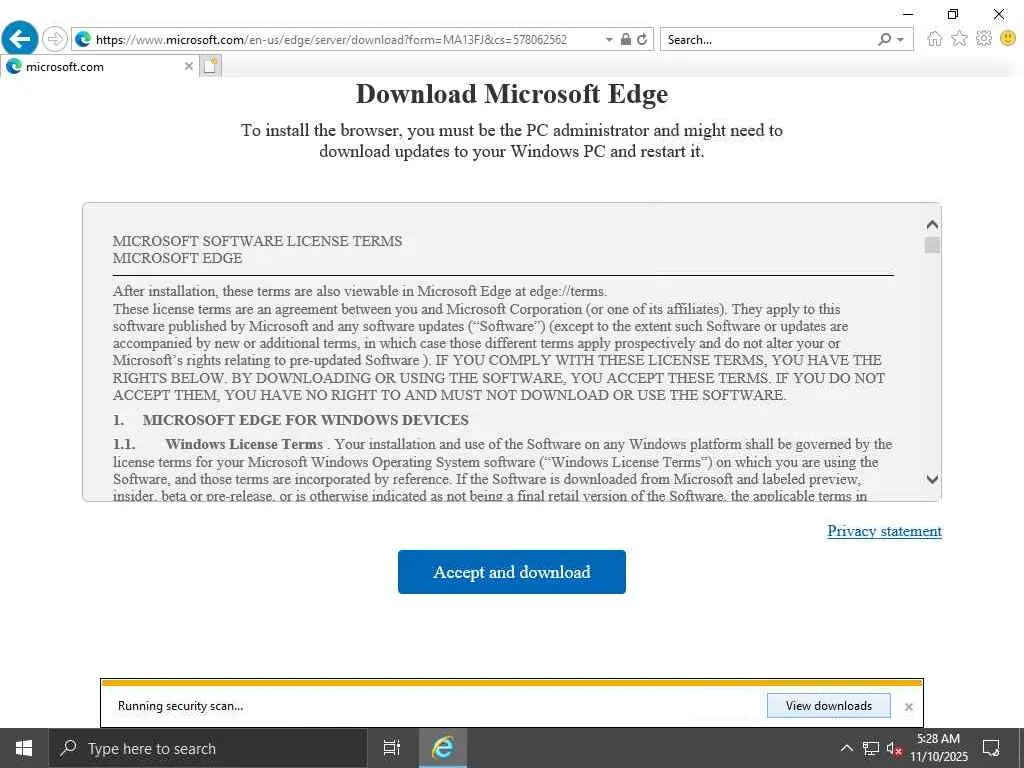Click the Edge site icon in address bar
The width and height of the screenshot is (1024, 768).
point(83,39)
